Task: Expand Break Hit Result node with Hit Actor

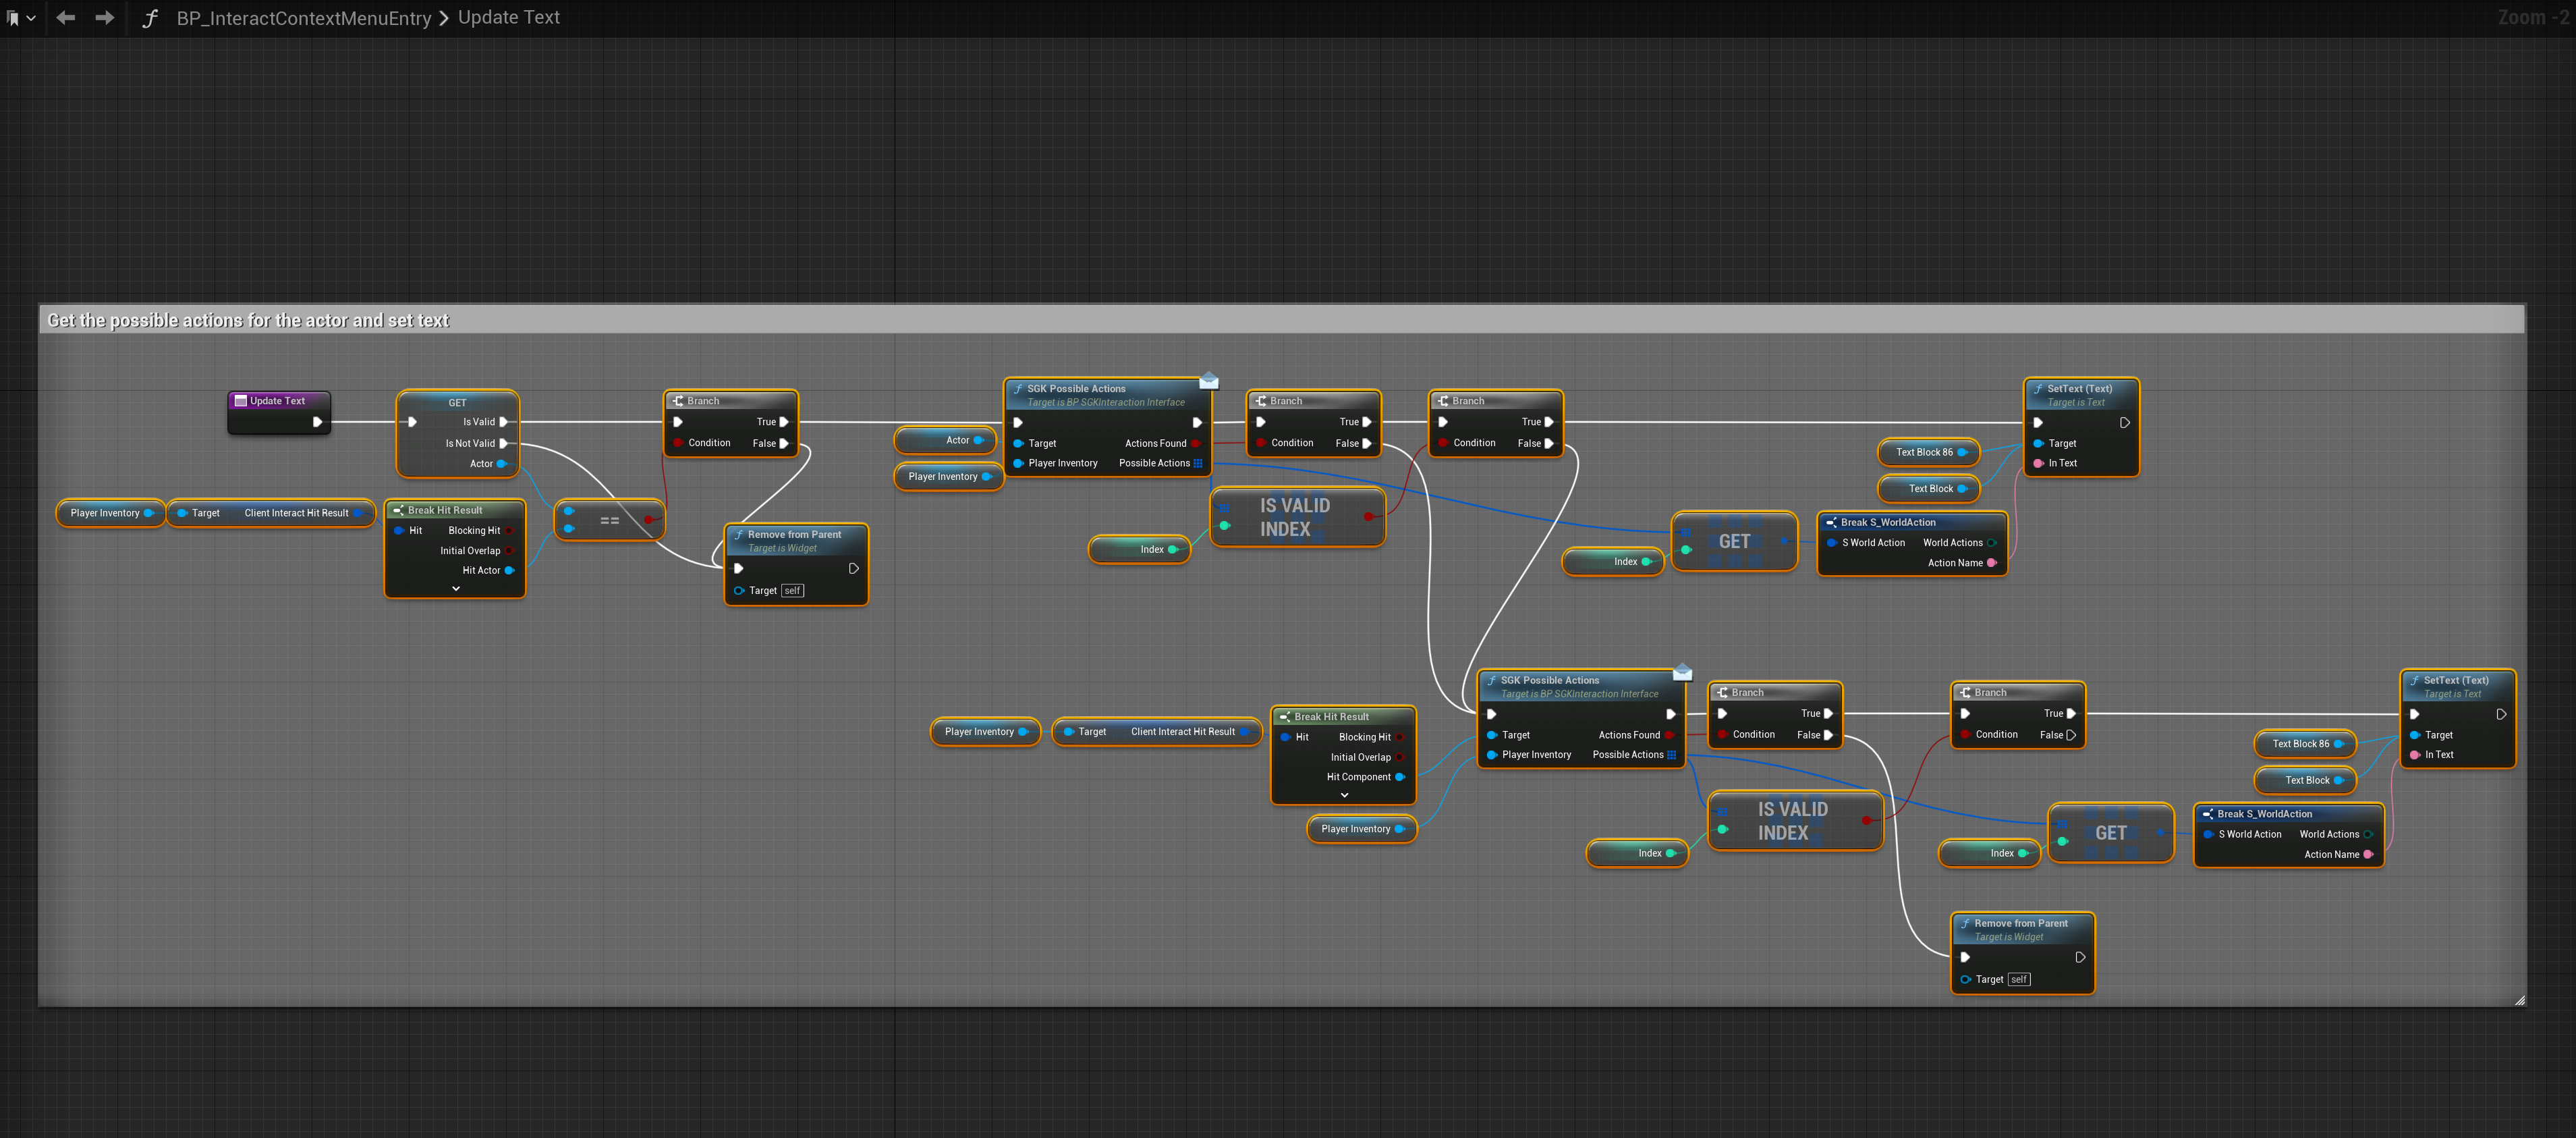Action: click(x=456, y=589)
